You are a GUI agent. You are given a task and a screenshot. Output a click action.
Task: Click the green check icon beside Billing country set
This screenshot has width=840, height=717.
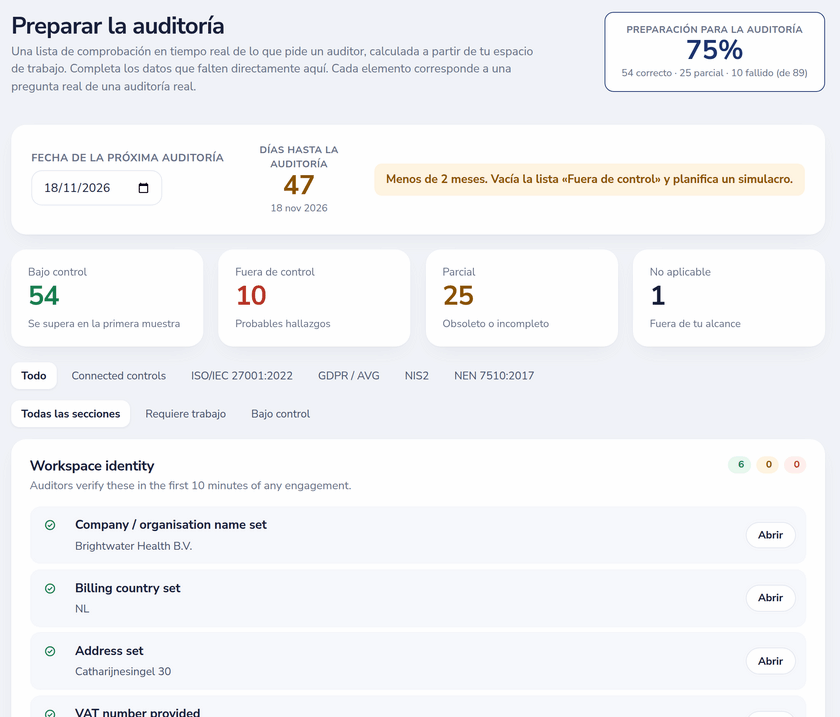[50, 588]
